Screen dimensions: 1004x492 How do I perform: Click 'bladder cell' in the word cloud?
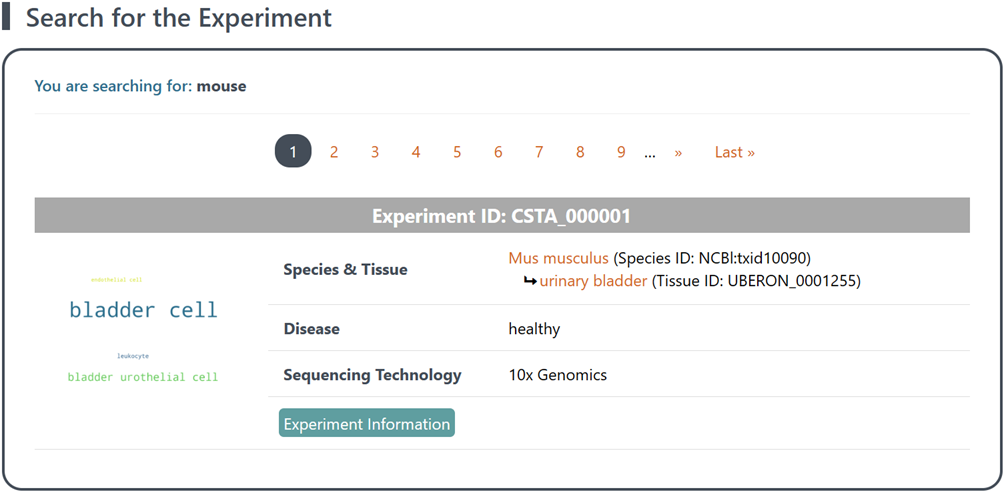143,310
